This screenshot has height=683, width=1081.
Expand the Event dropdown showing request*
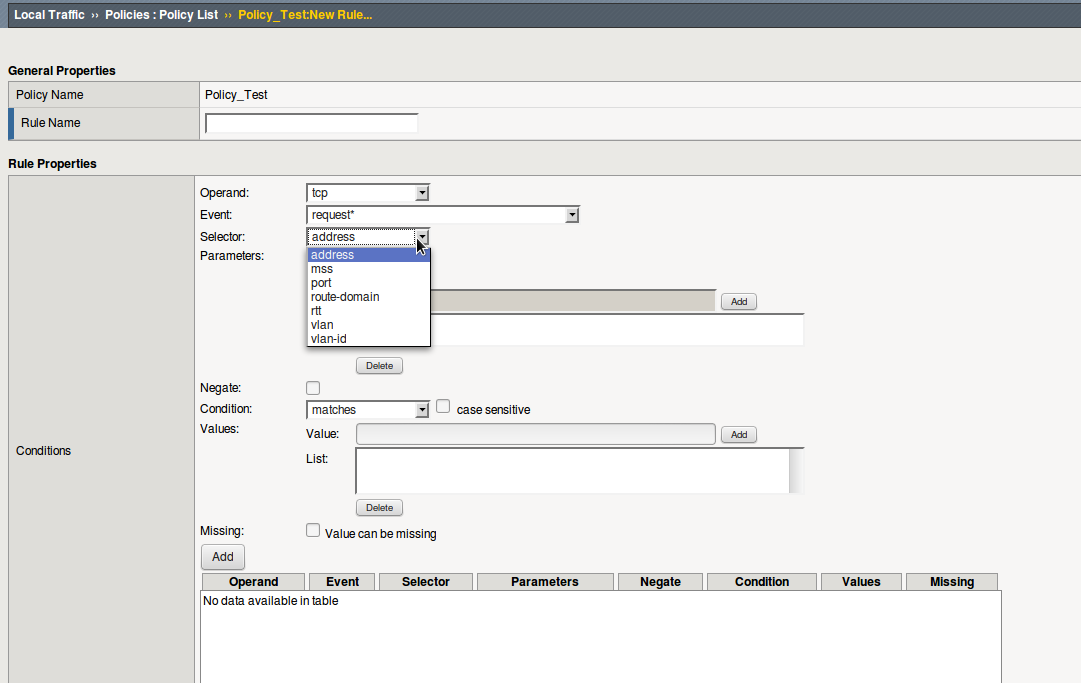442,215
